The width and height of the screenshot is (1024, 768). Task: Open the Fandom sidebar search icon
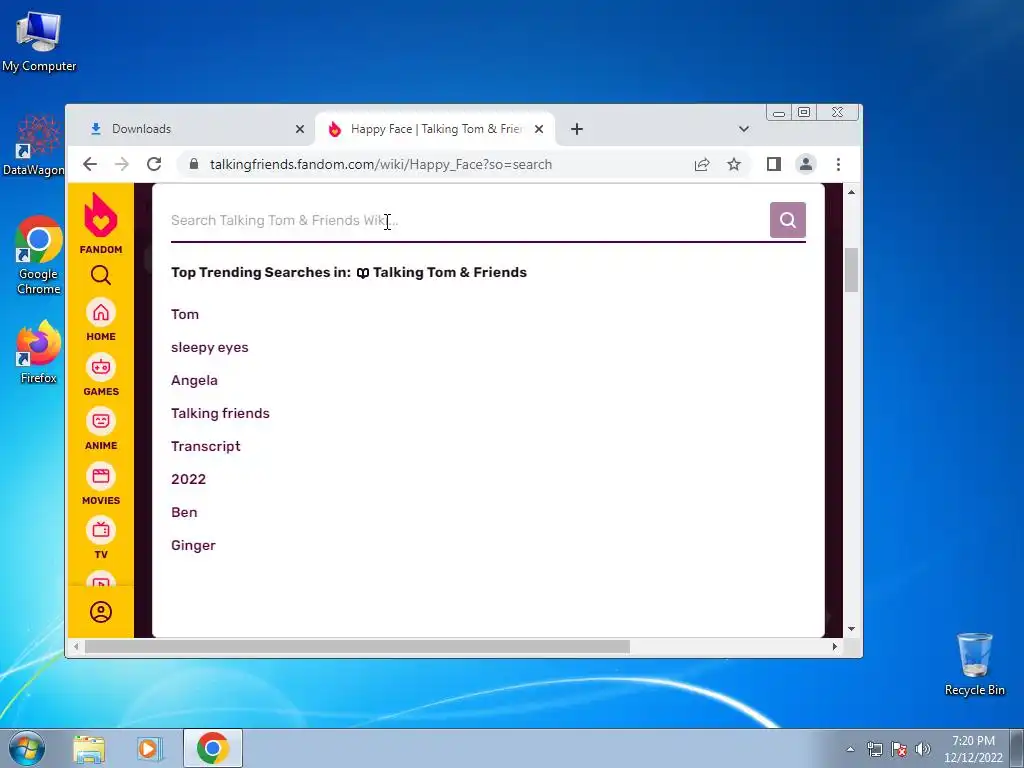101,275
